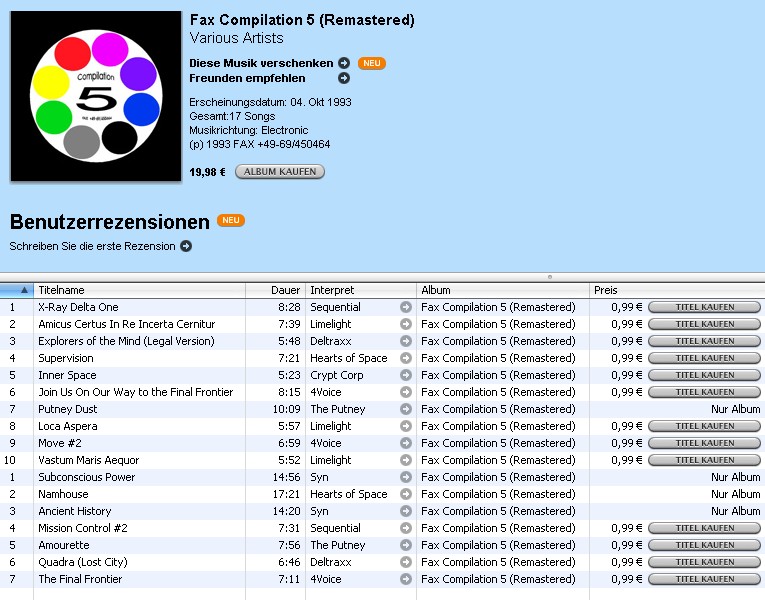Sort list by Interpret column header
The width and height of the screenshot is (765, 600).
[x=361, y=290]
